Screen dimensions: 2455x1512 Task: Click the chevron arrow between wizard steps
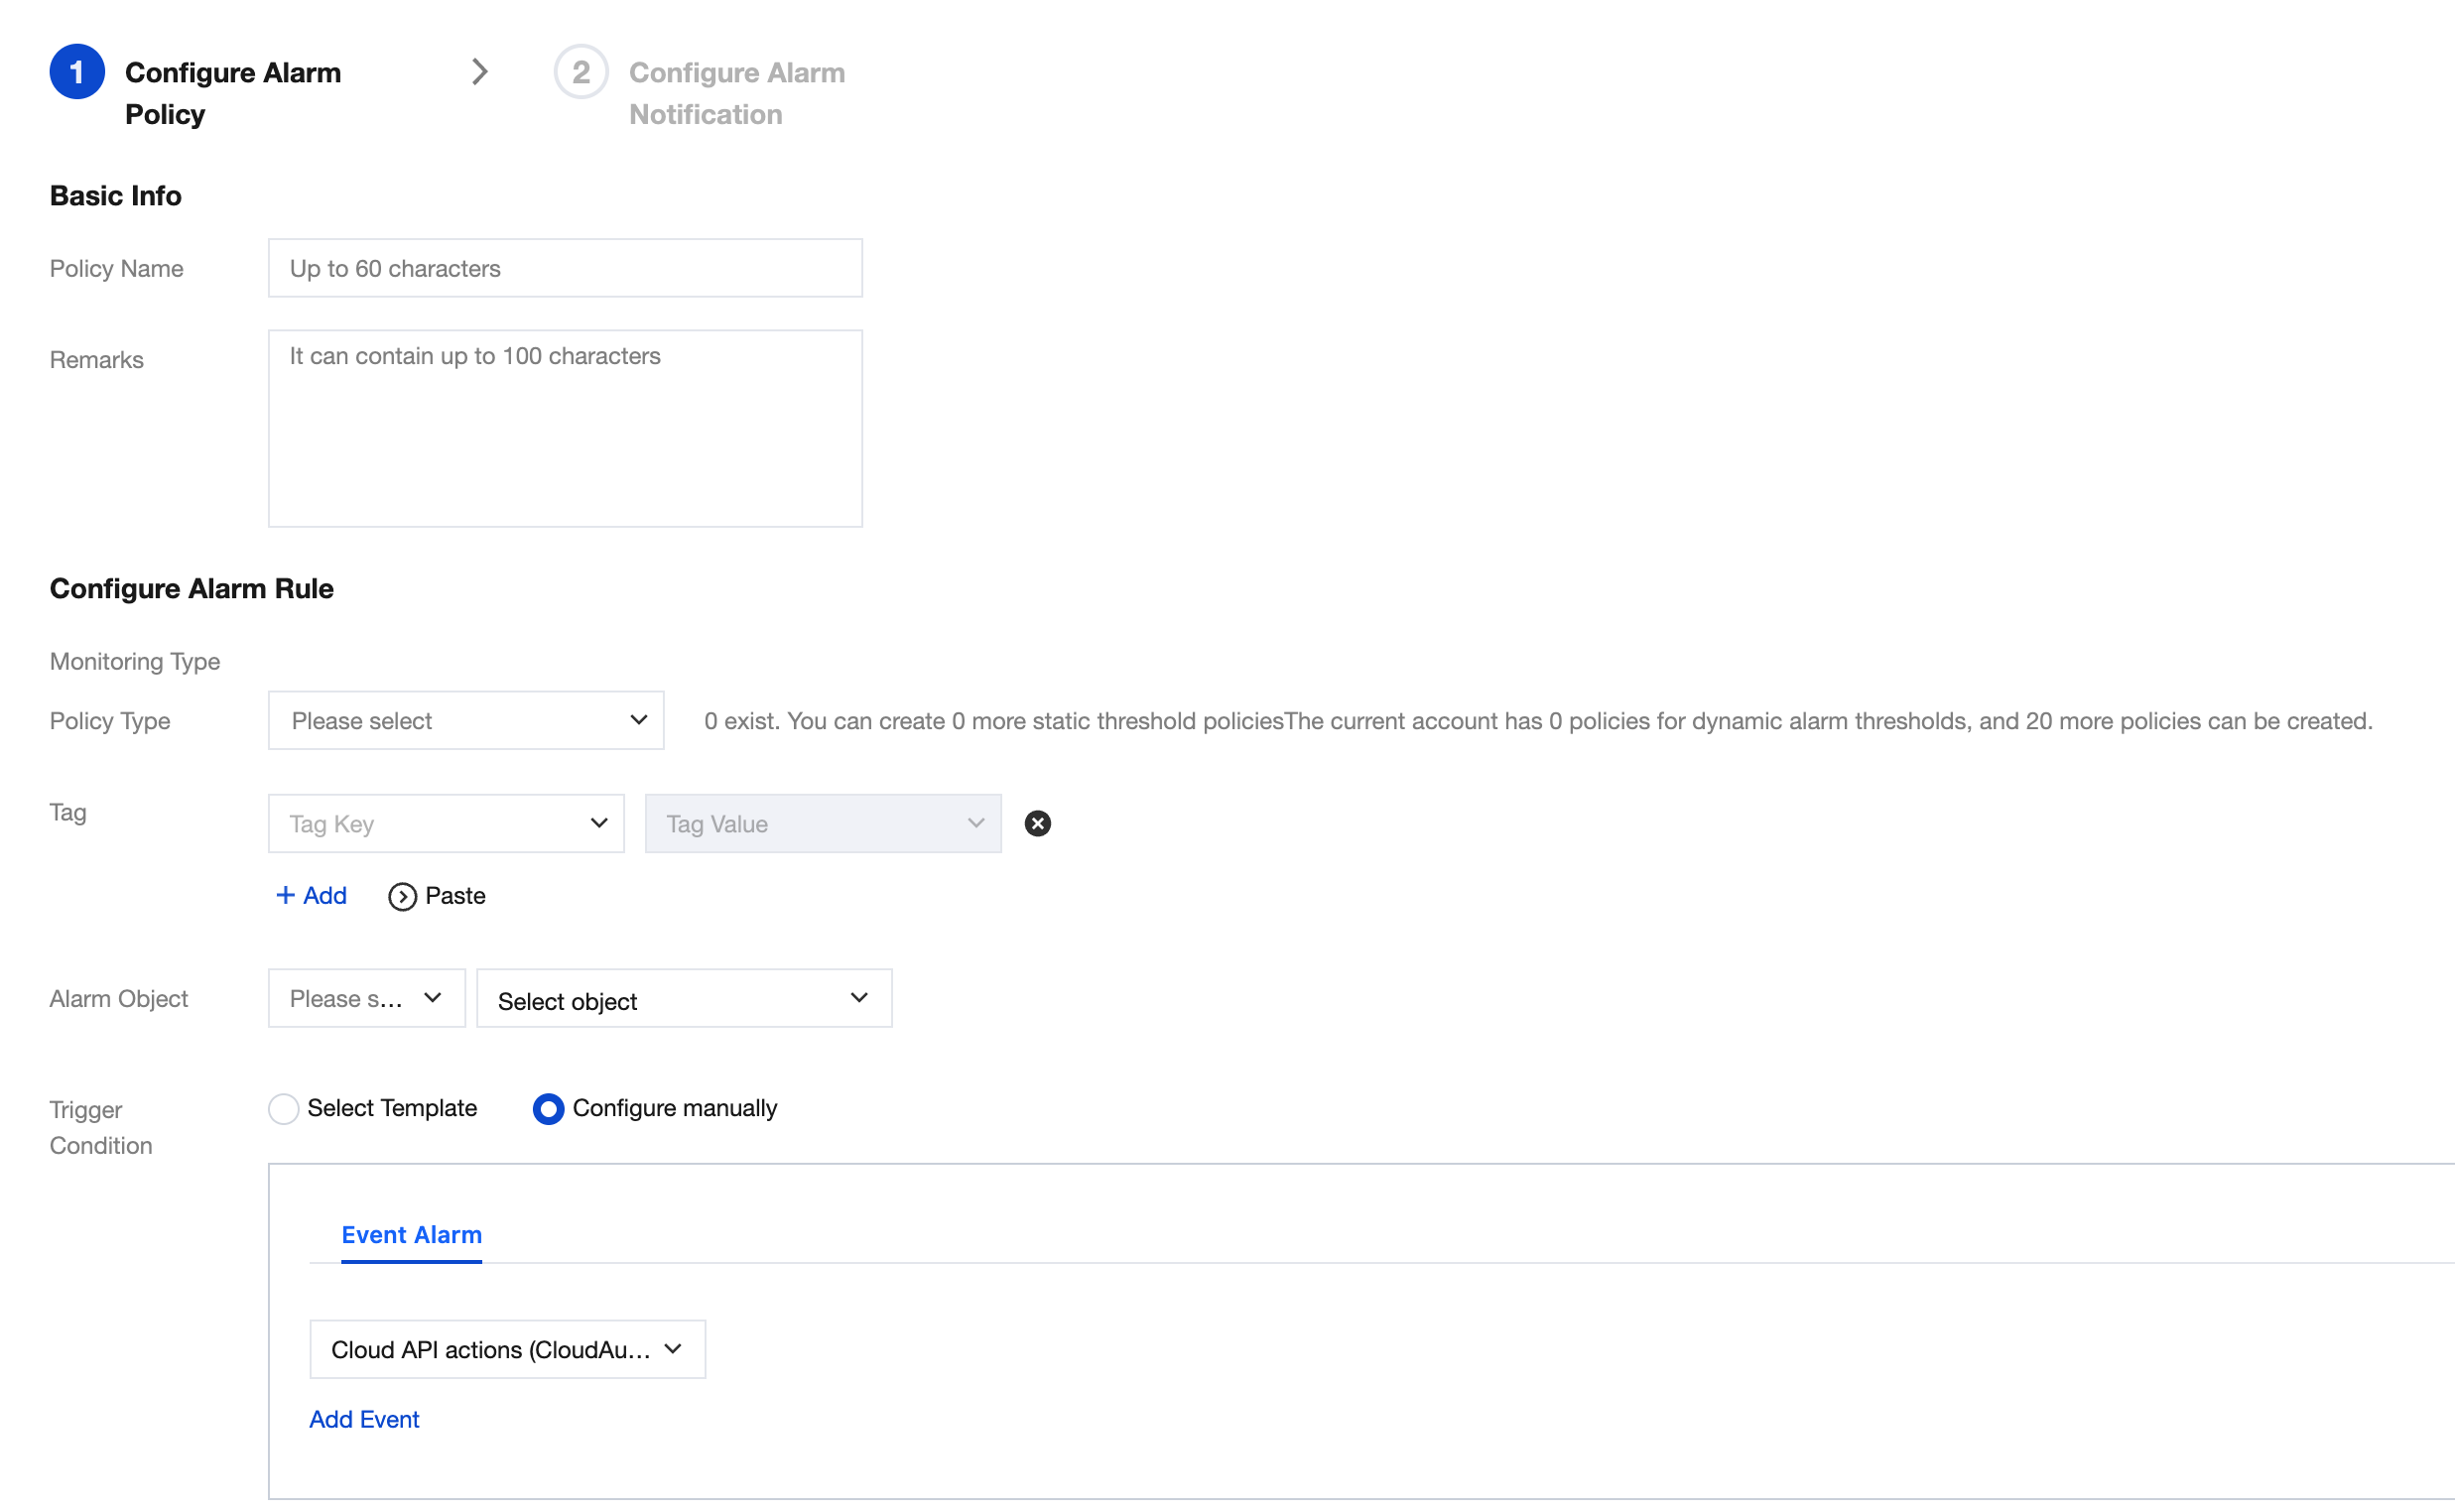480,72
